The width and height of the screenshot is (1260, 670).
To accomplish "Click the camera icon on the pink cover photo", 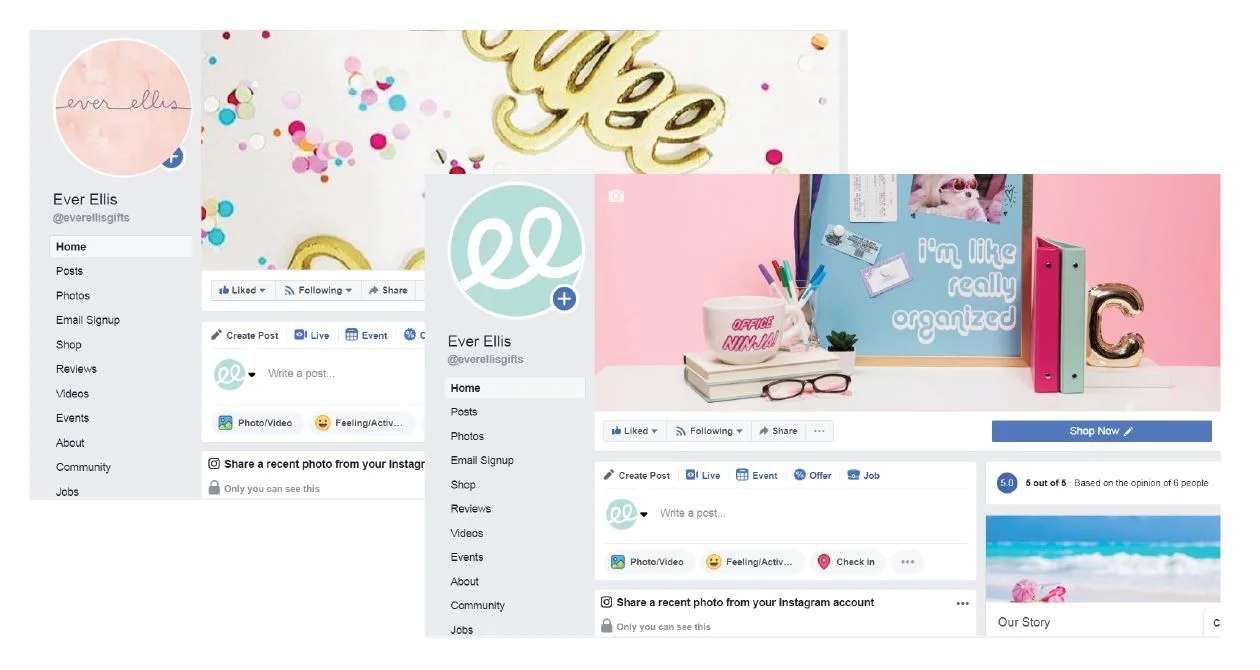I will [616, 196].
